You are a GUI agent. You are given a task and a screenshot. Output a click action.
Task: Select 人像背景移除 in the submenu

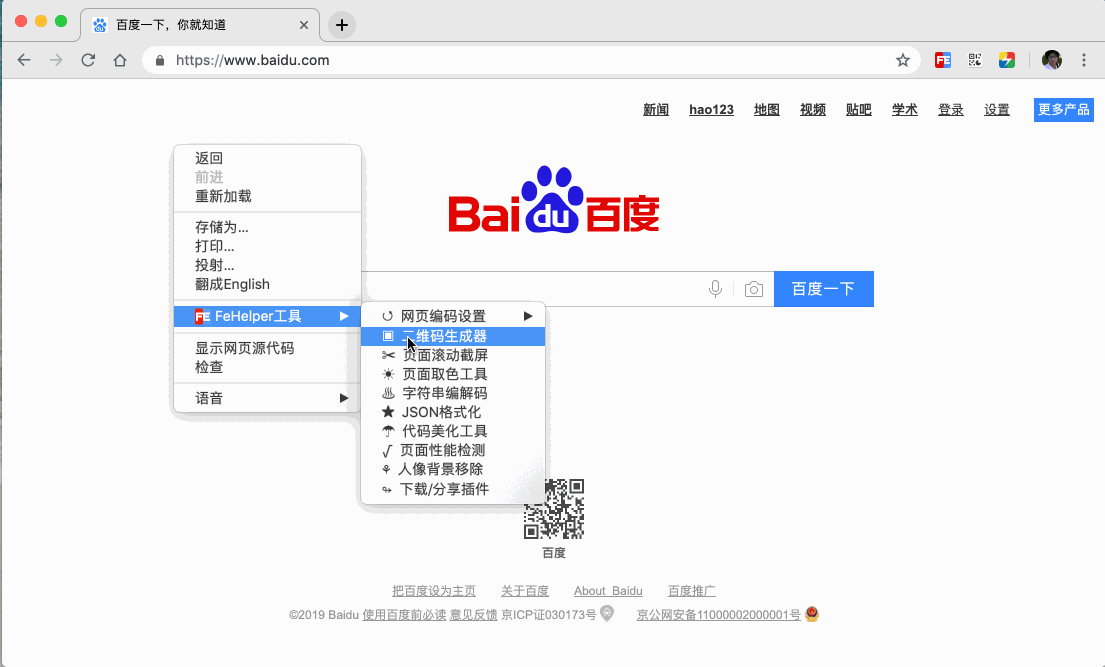point(453,469)
